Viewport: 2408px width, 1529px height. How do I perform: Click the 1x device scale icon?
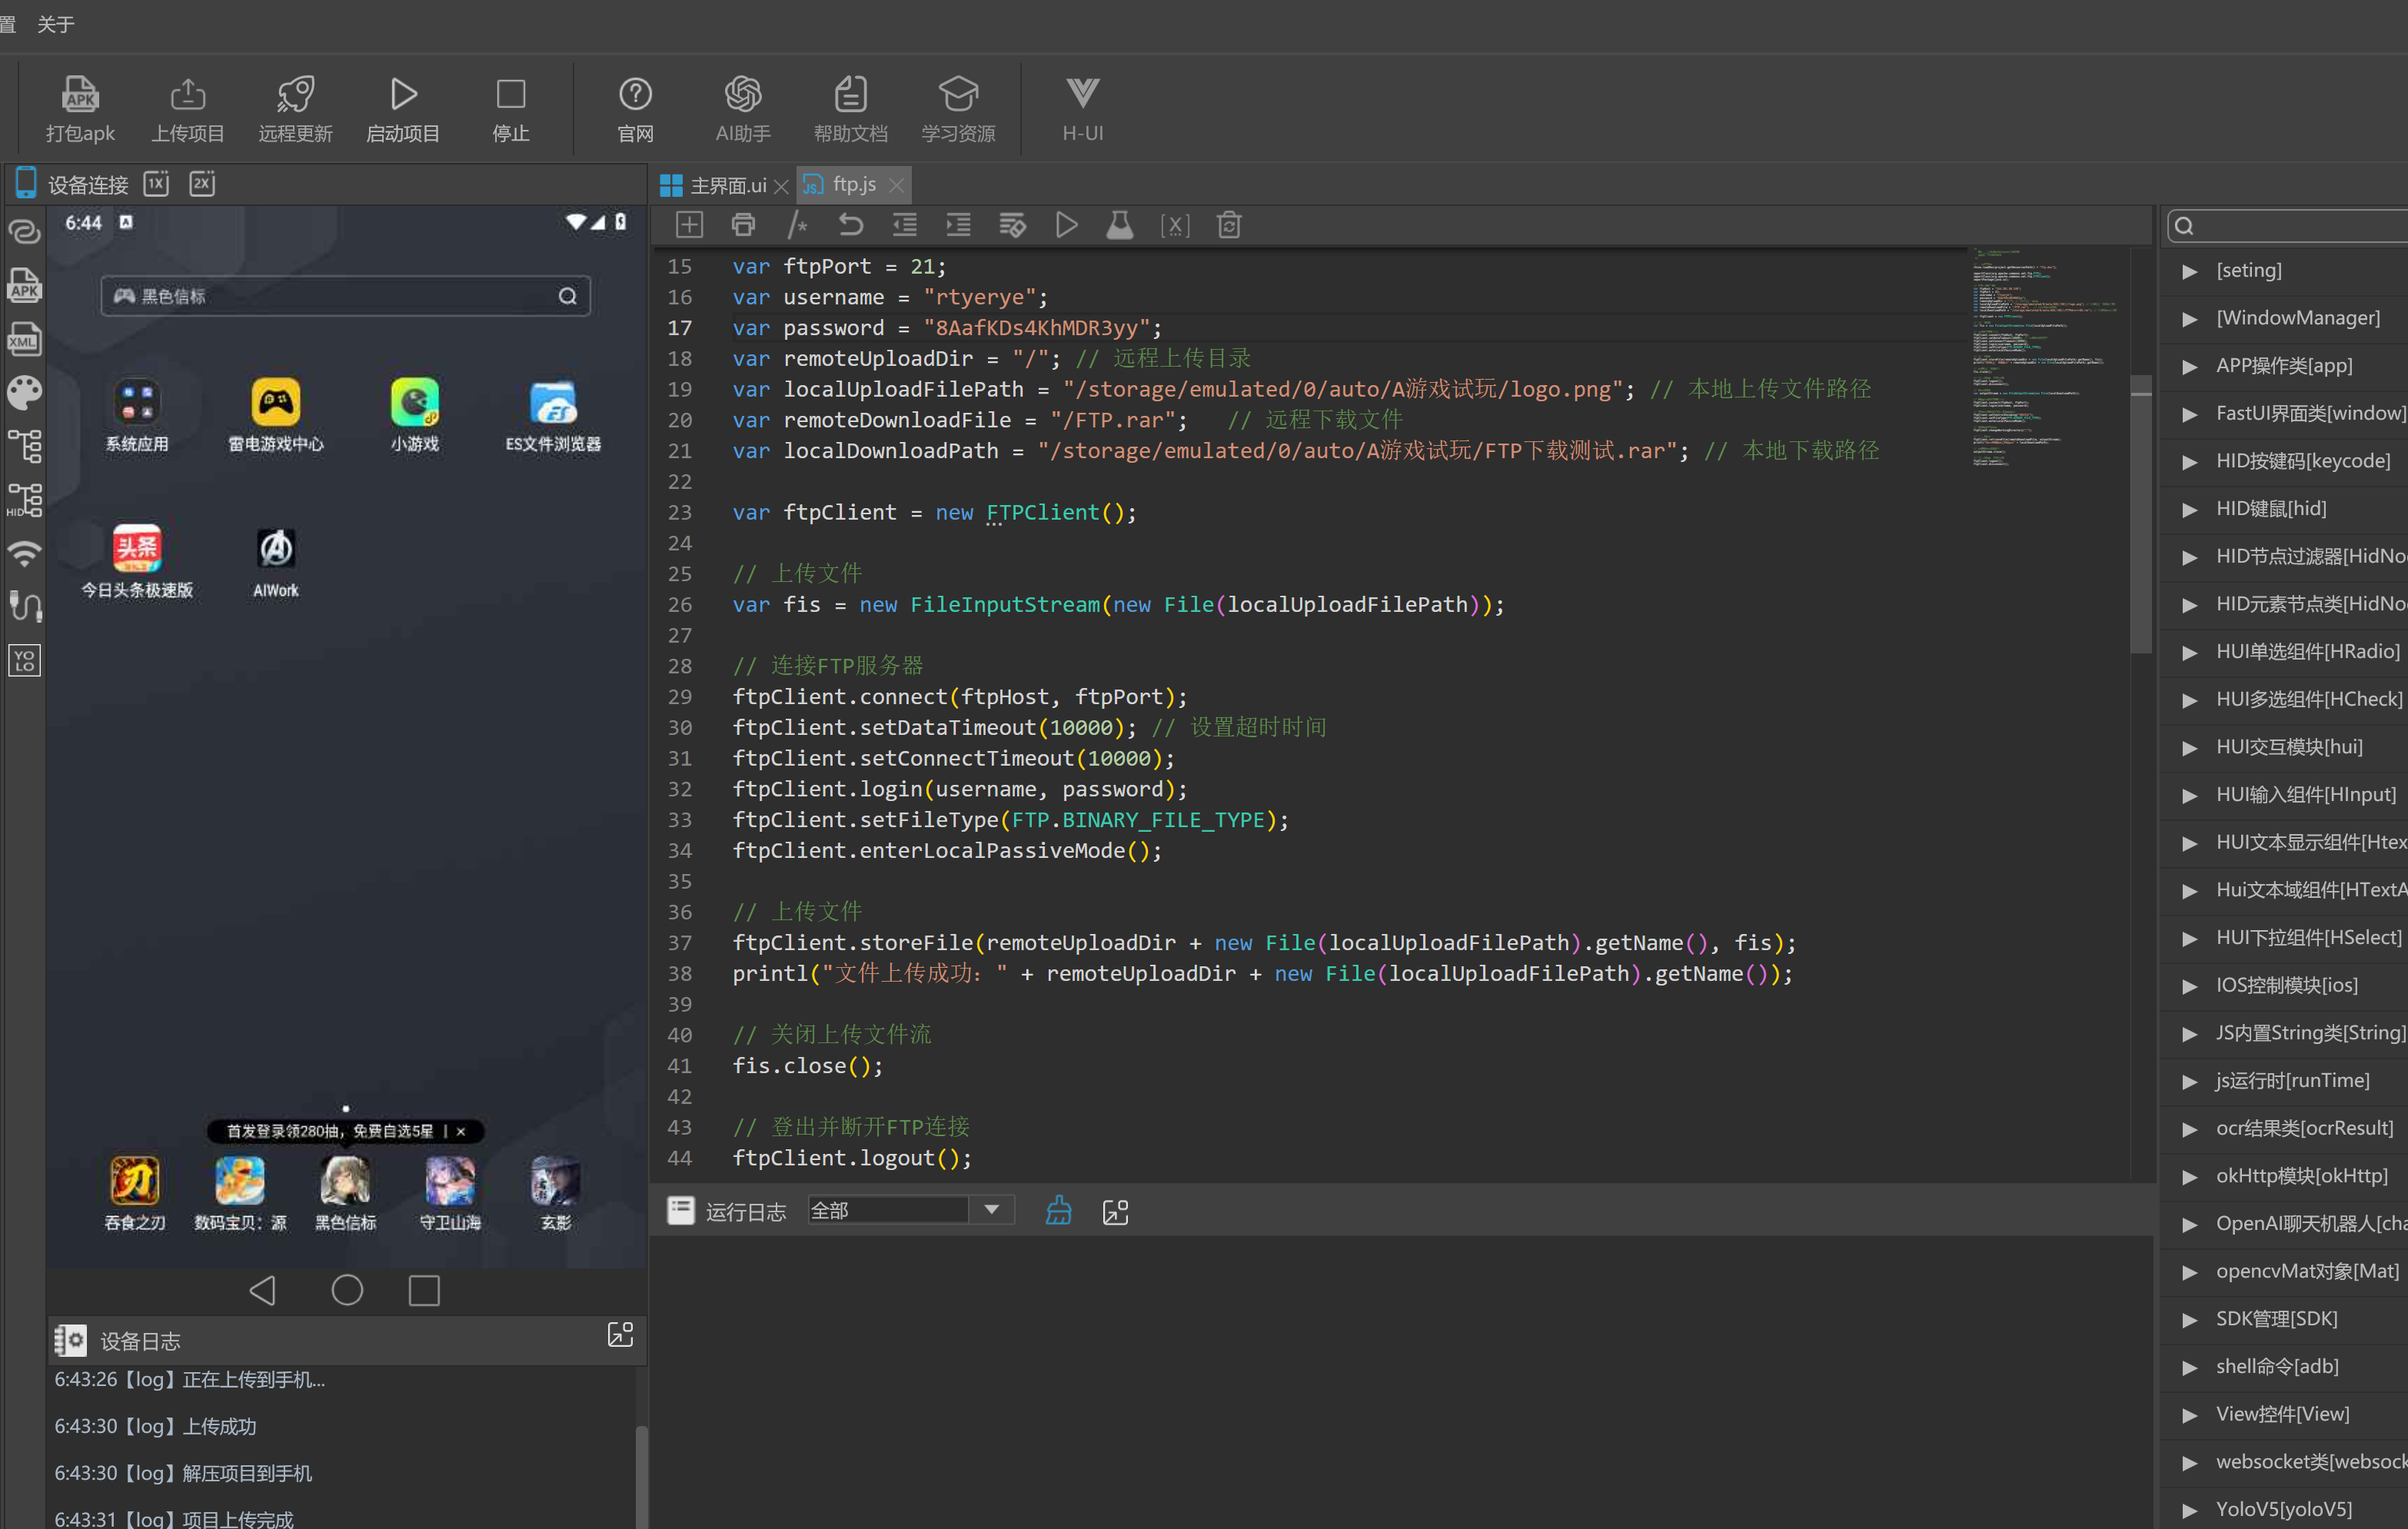click(x=156, y=184)
